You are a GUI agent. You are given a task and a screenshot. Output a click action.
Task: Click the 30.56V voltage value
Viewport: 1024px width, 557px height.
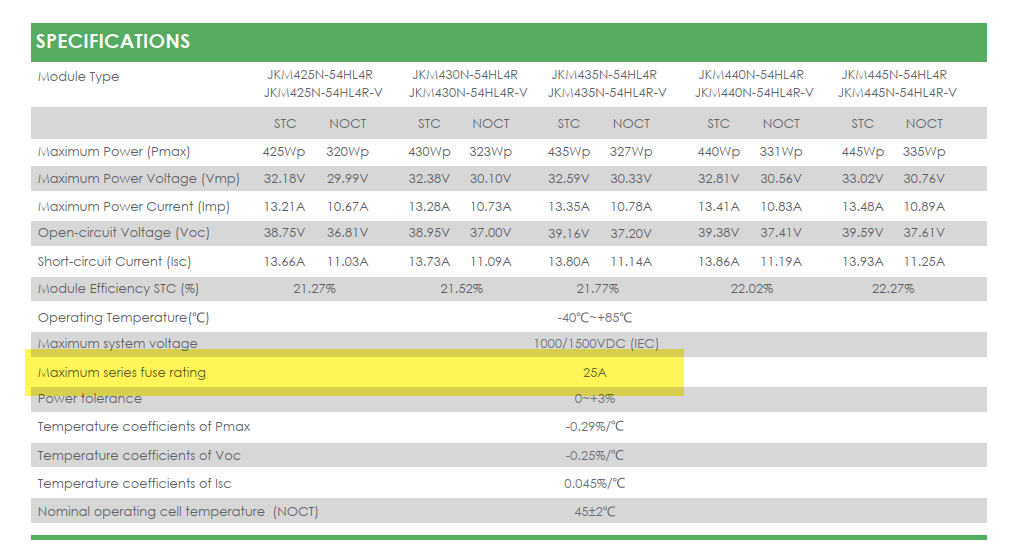[781, 178]
